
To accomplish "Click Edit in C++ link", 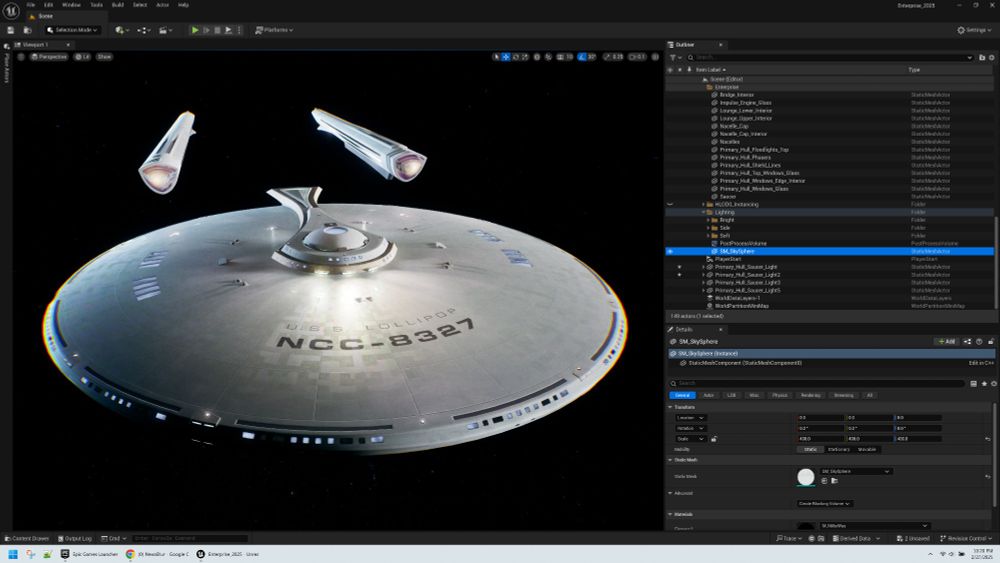I will tap(981, 363).
